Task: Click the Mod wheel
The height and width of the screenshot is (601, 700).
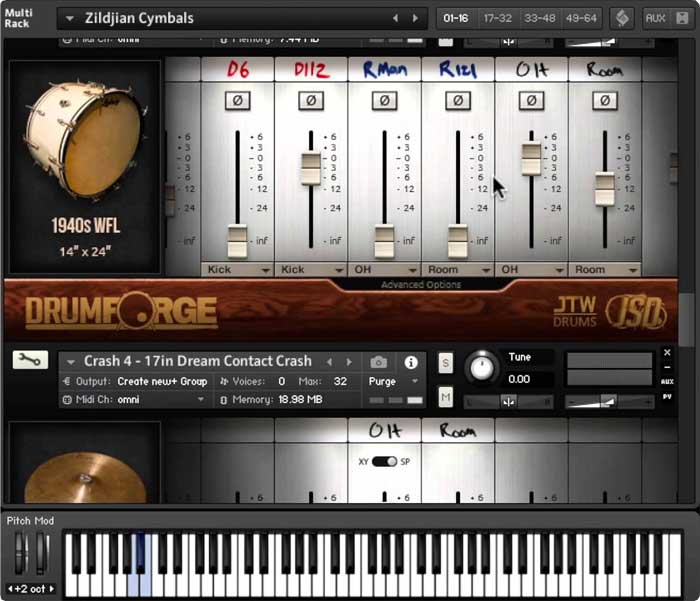Action: pyautogui.click(x=42, y=553)
